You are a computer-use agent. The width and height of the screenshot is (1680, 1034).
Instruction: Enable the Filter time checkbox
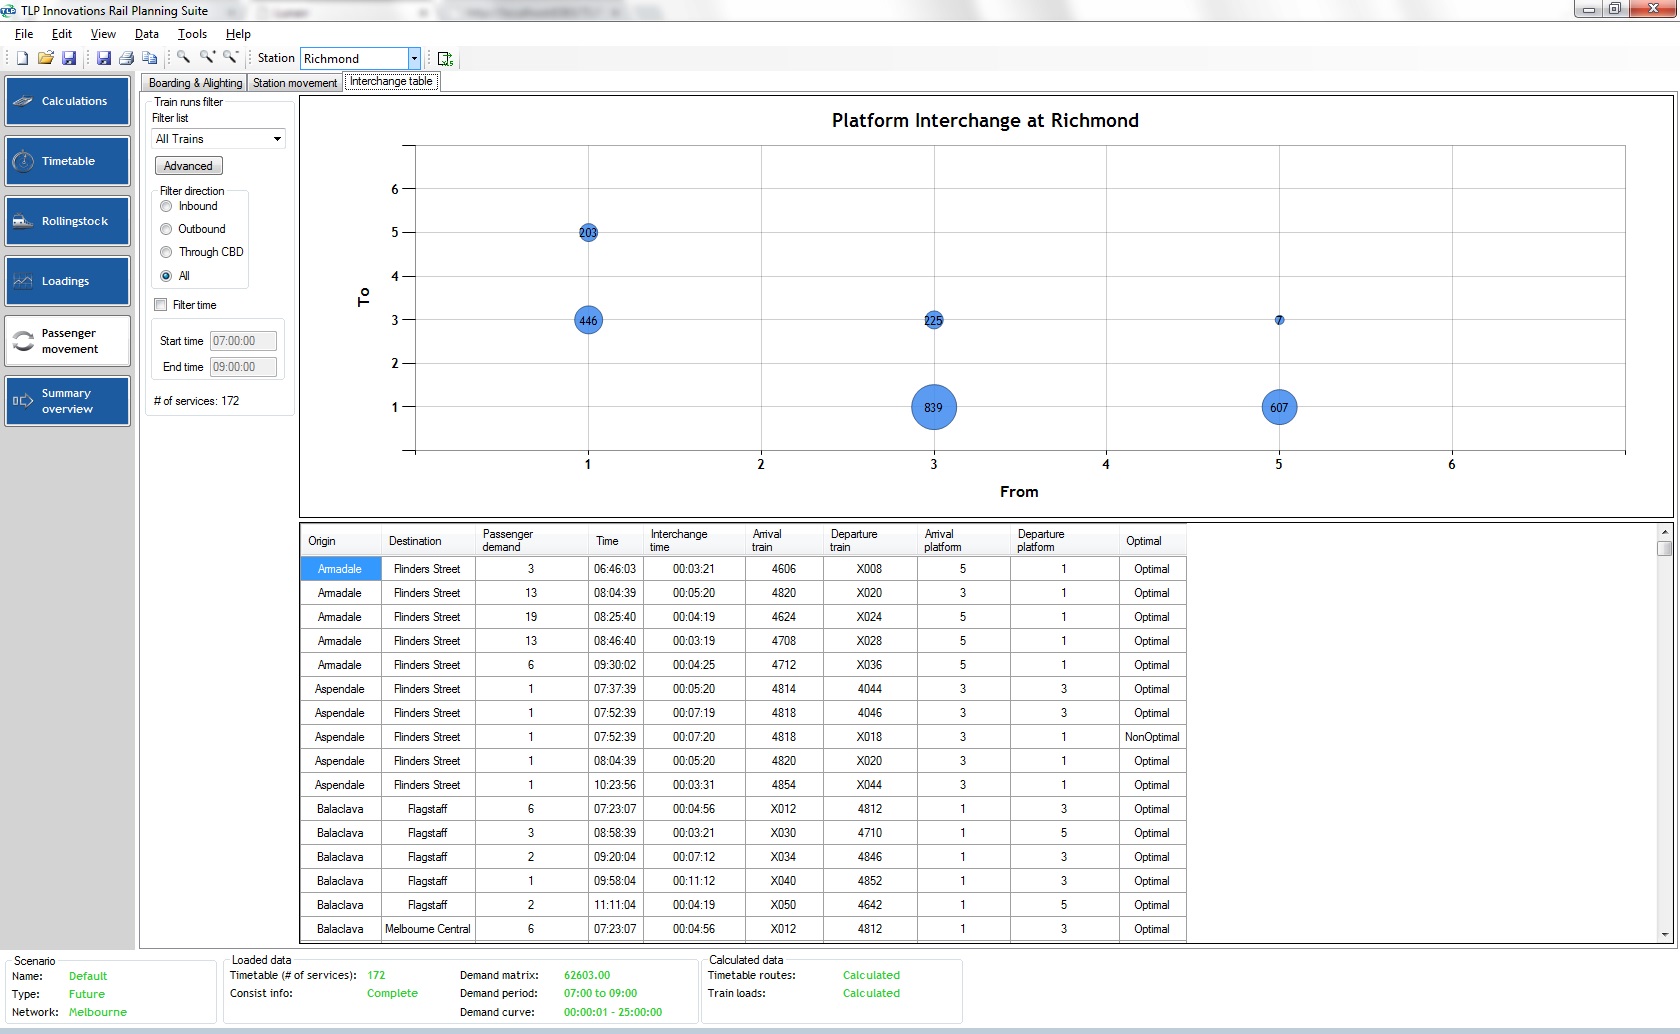click(x=160, y=305)
